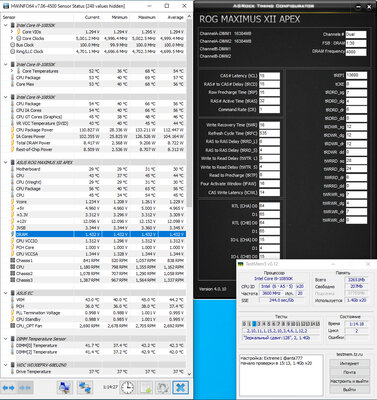Click the Почта button in TestMem5
The width and height of the screenshot is (377, 400).
click(349, 372)
